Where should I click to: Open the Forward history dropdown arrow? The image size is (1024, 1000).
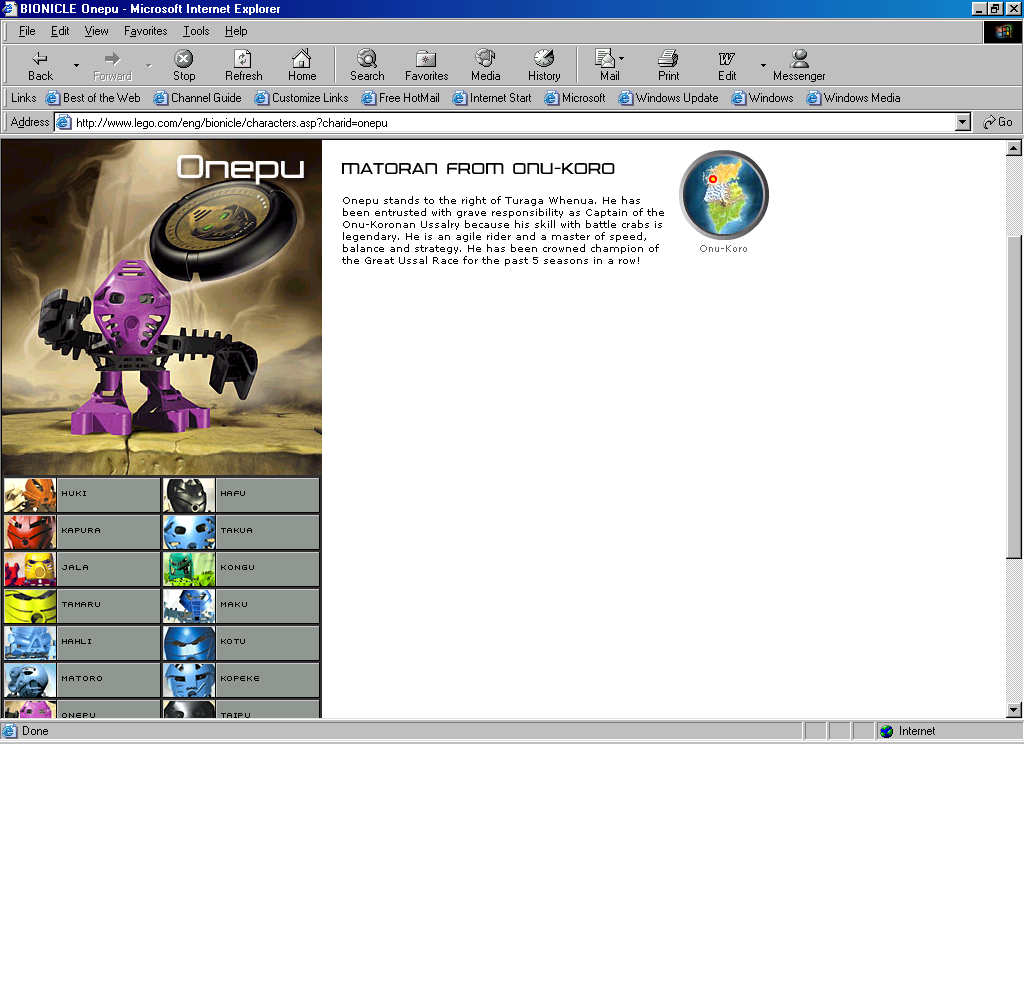[148, 65]
